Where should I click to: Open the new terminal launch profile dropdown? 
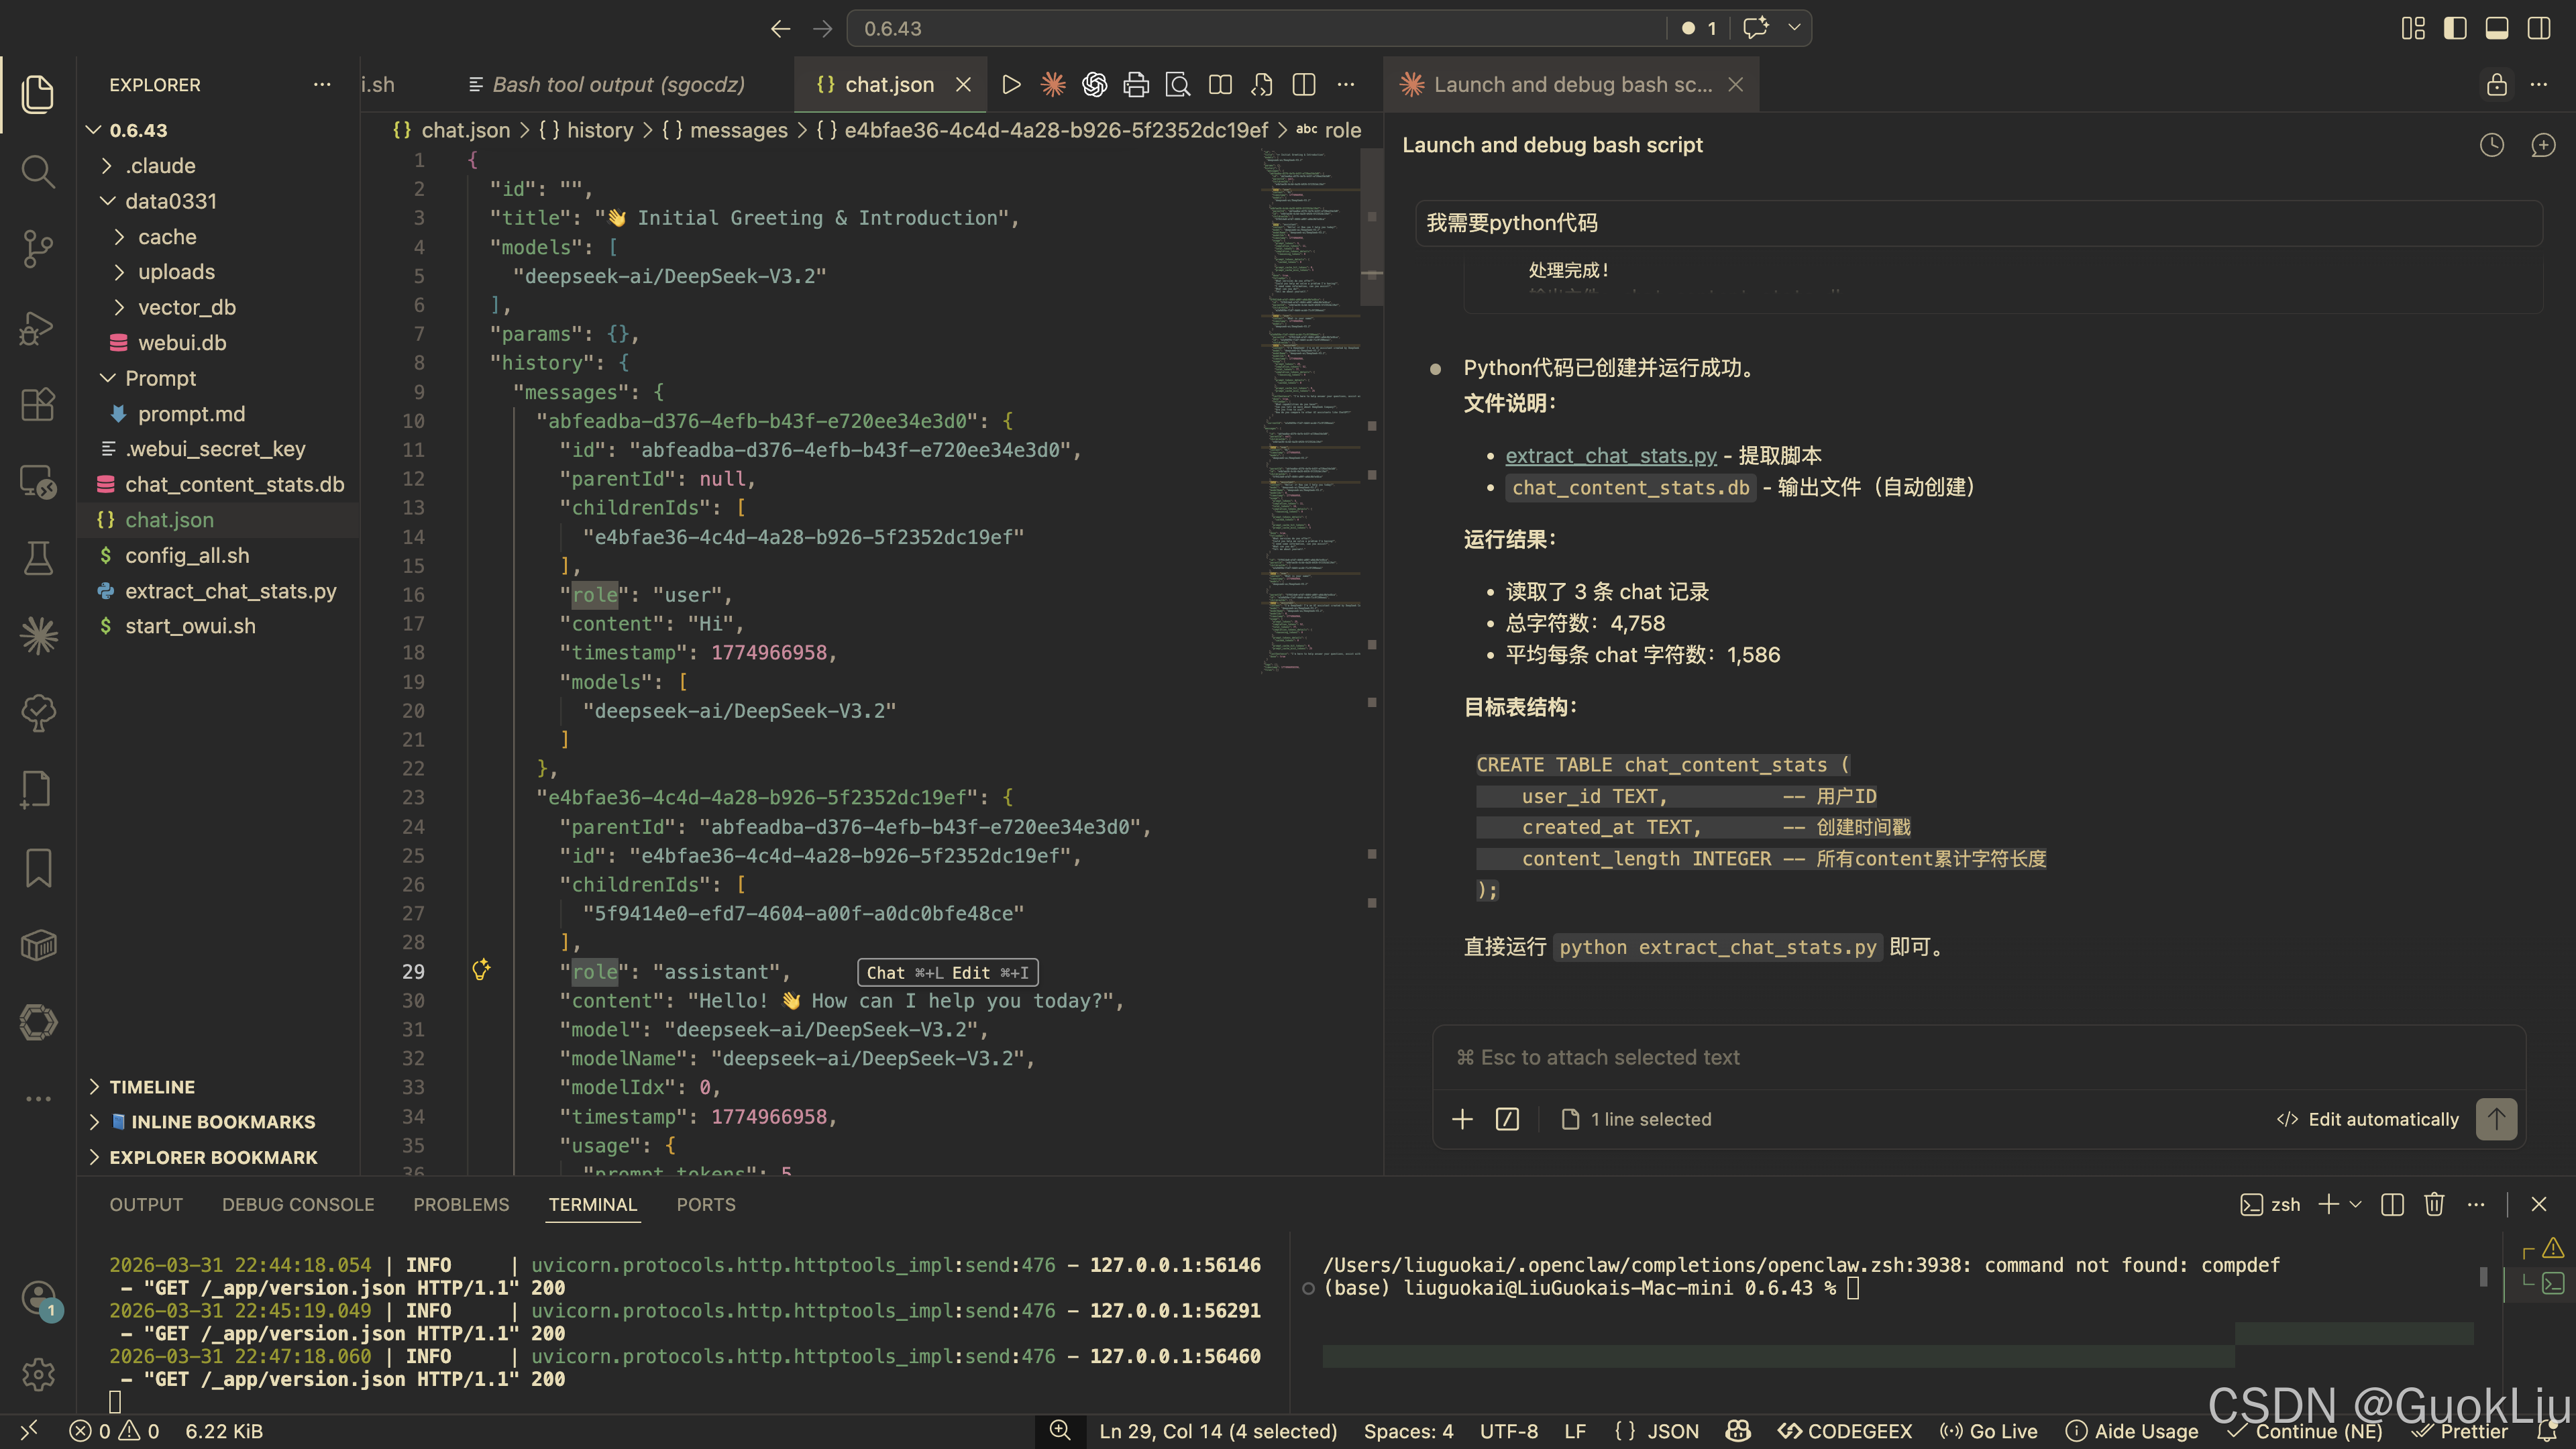tap(2356, 1204)
